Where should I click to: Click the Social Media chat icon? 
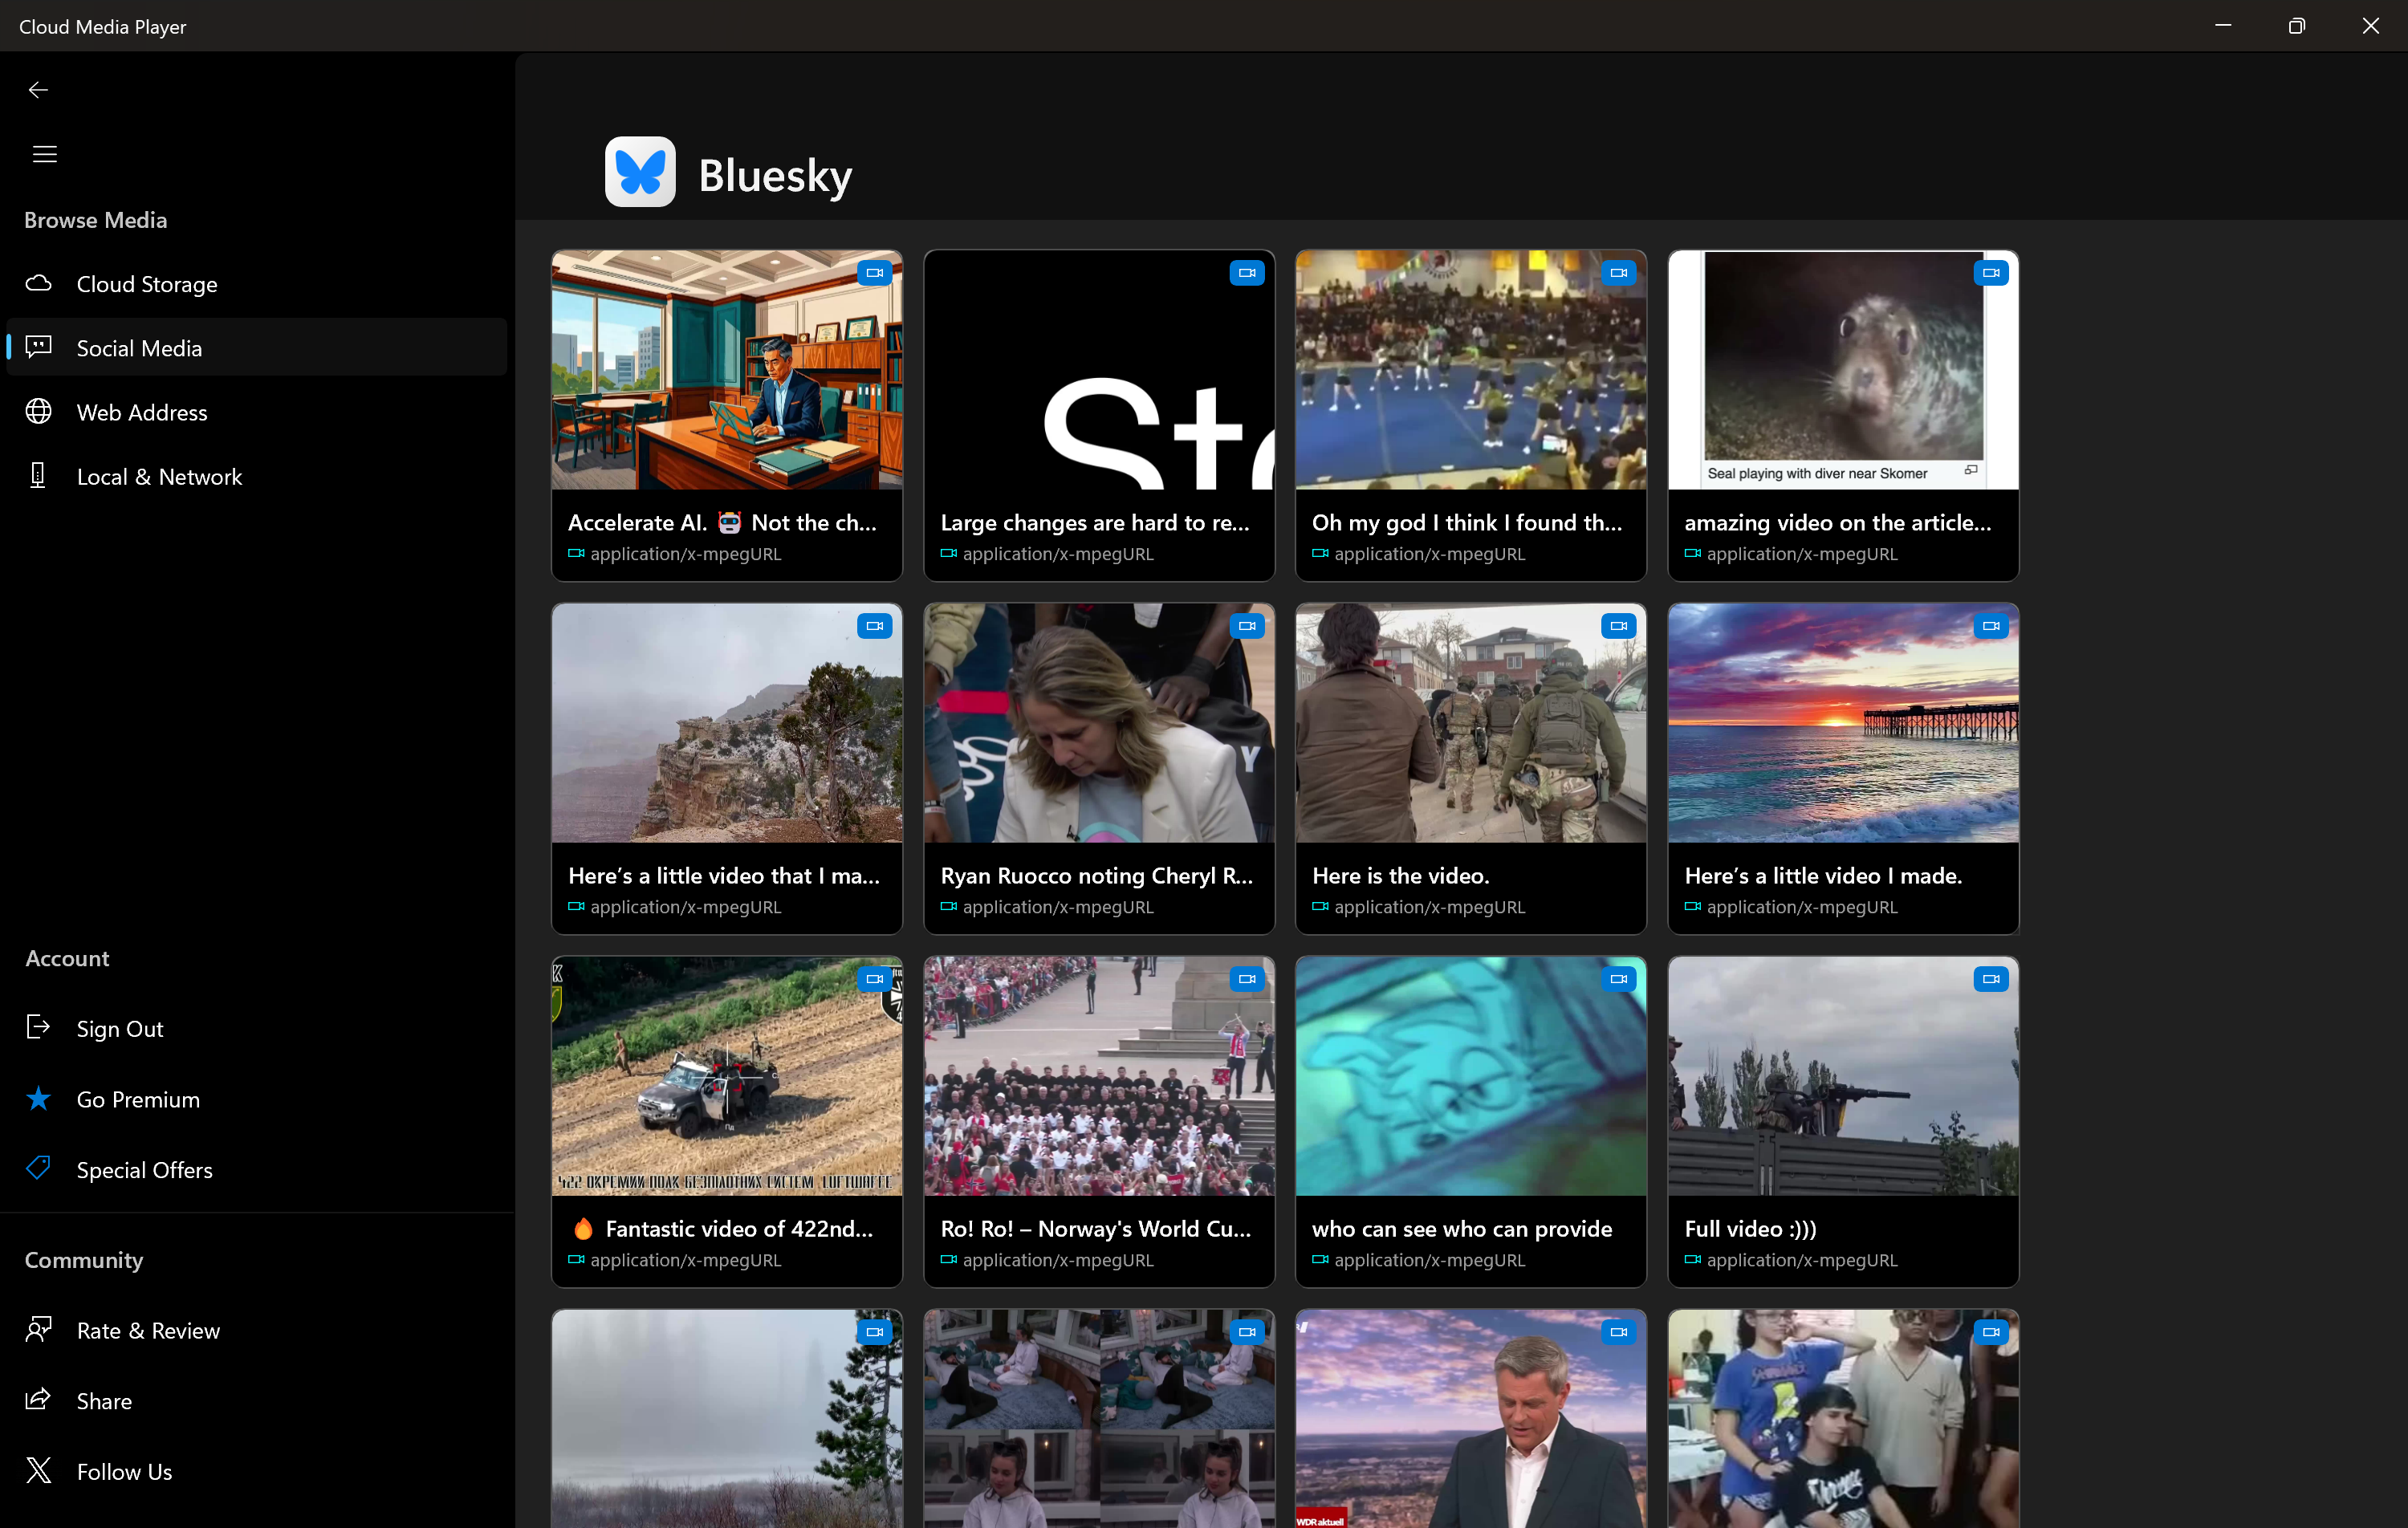38,347
